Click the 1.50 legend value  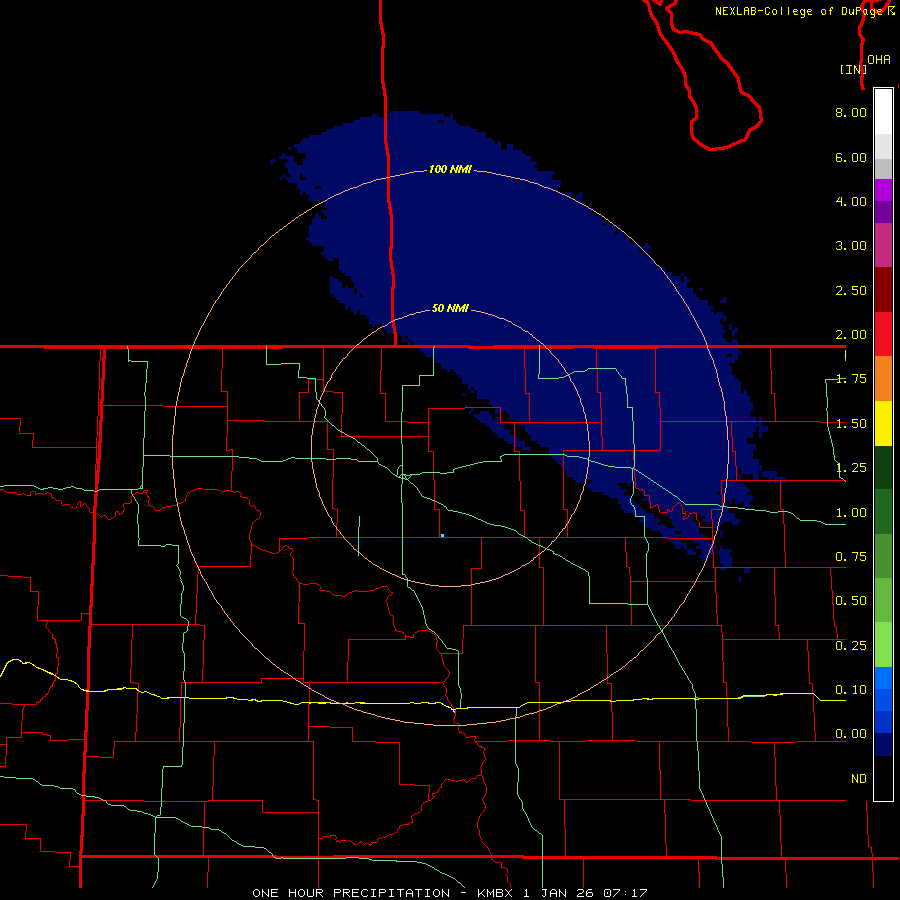(x=851, y=424)
